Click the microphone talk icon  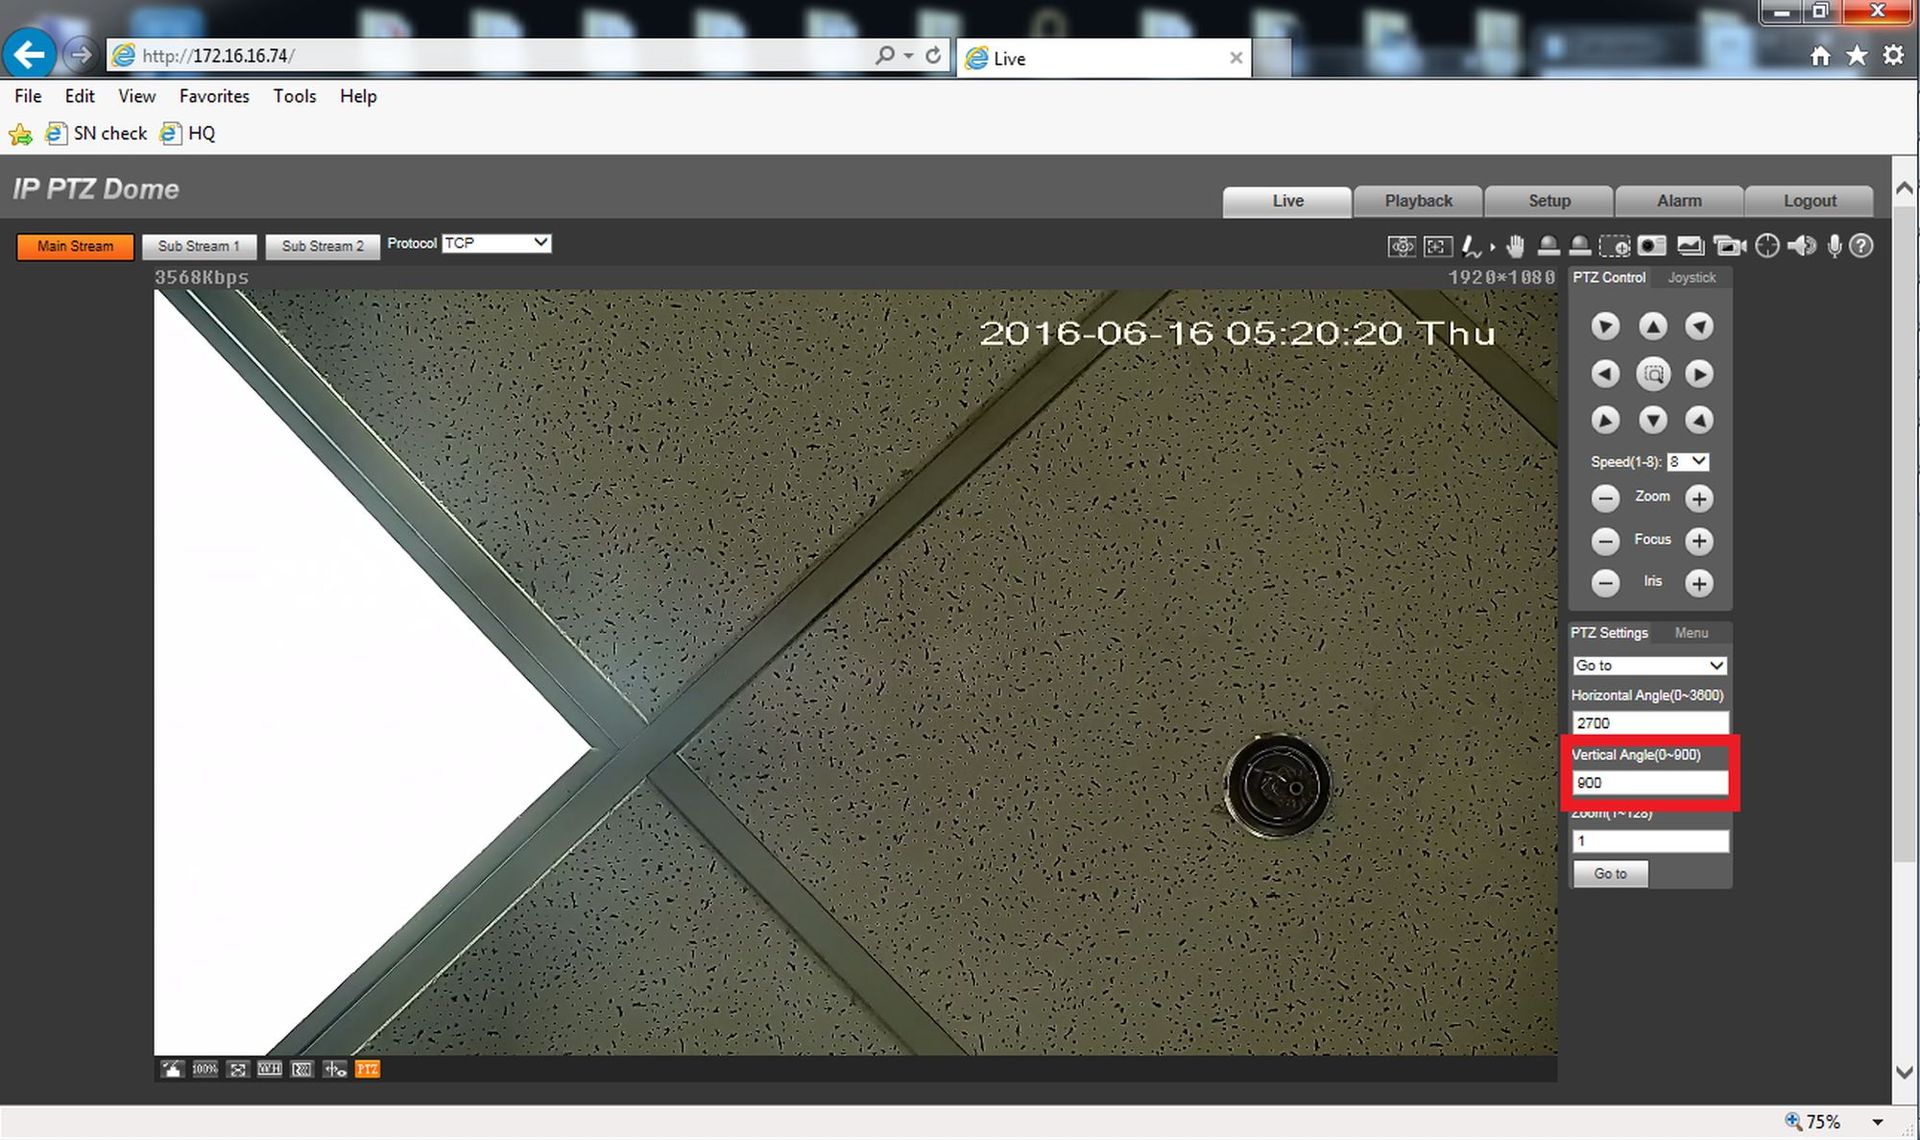click(1833, 246)
